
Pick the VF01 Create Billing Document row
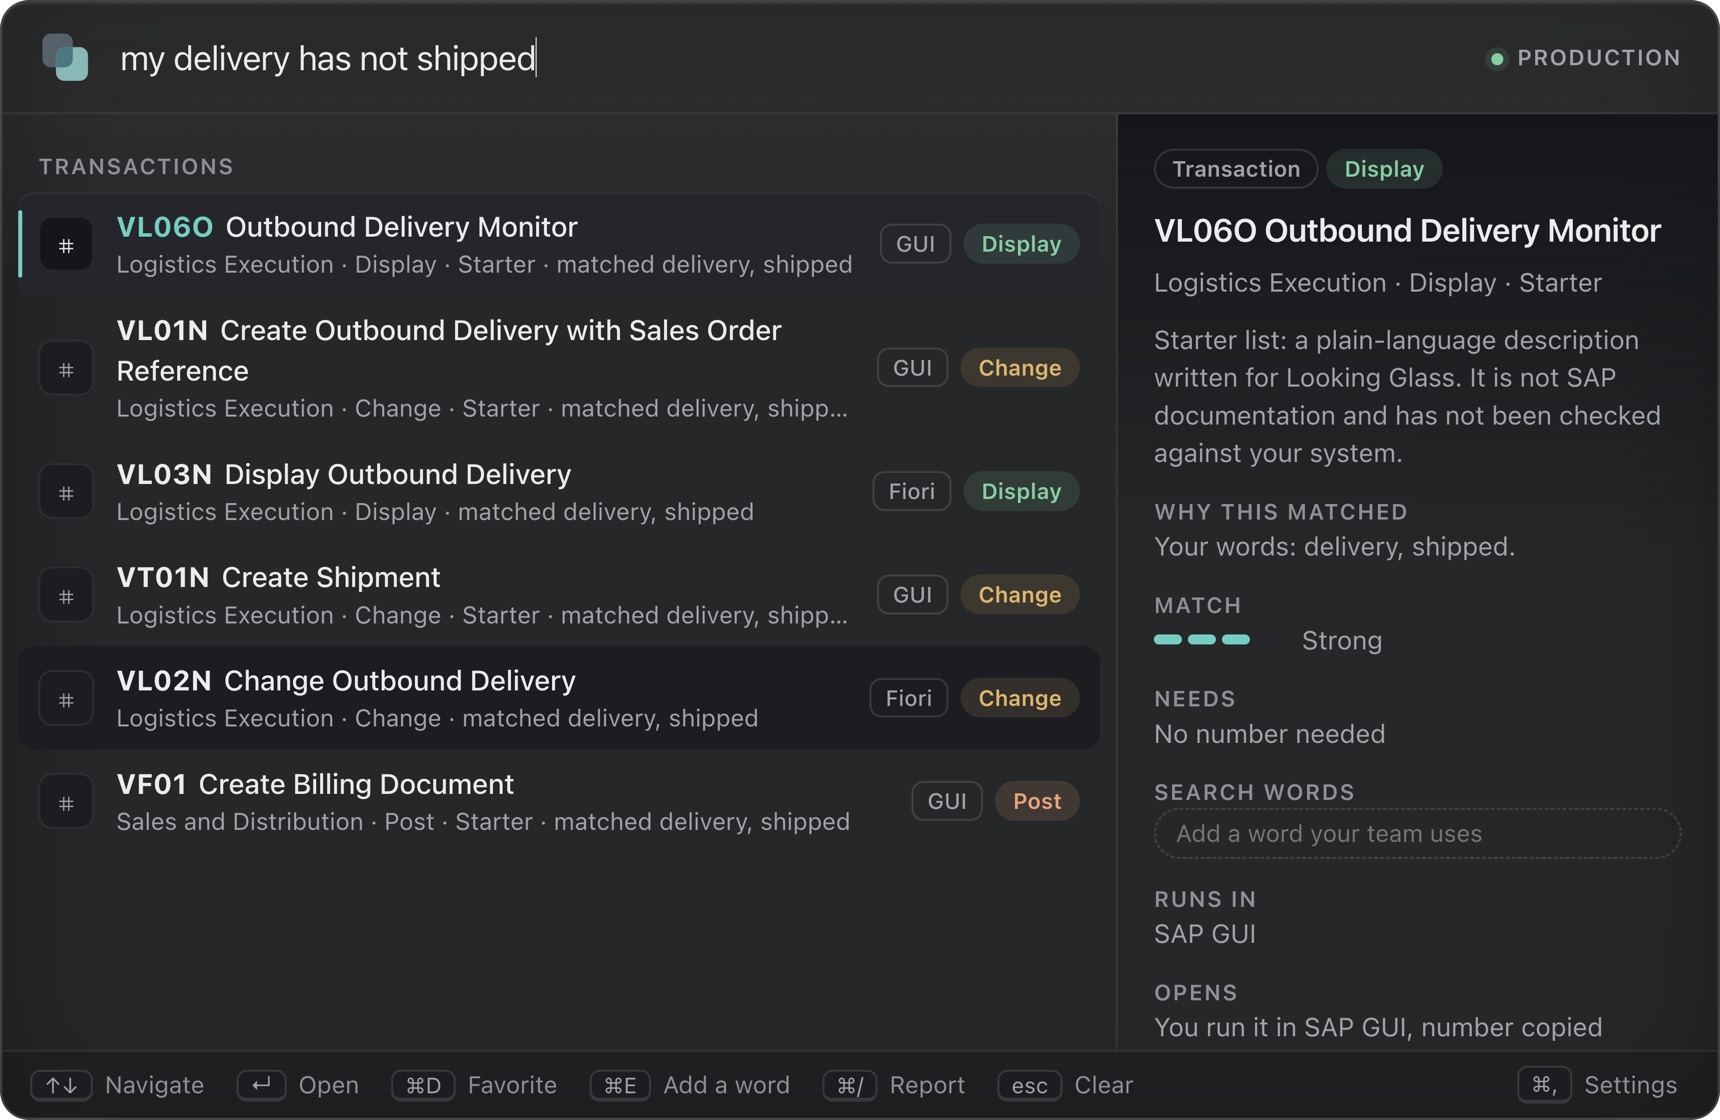(x=559, y=802)
